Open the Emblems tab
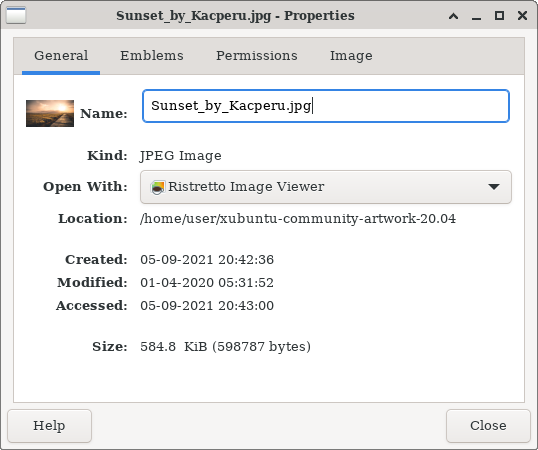 click(152, 56)
